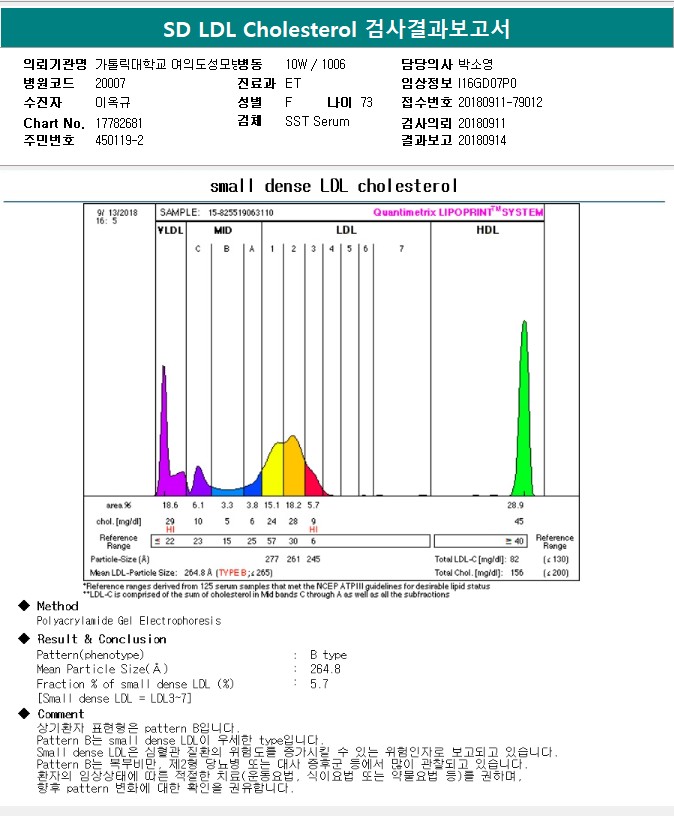674x816 pixels.
Task: Click the pattern result 'B type'
Action: tap(328, 655)
